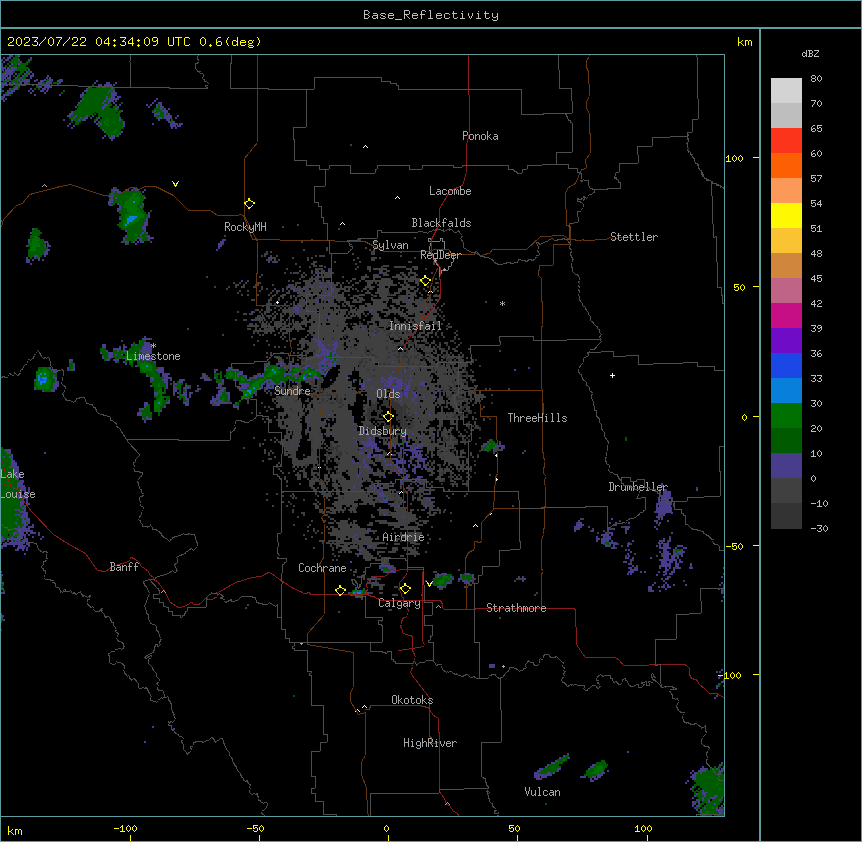Click the dBZ legend heading
The image size is (862, 842).
pos(810,53)
